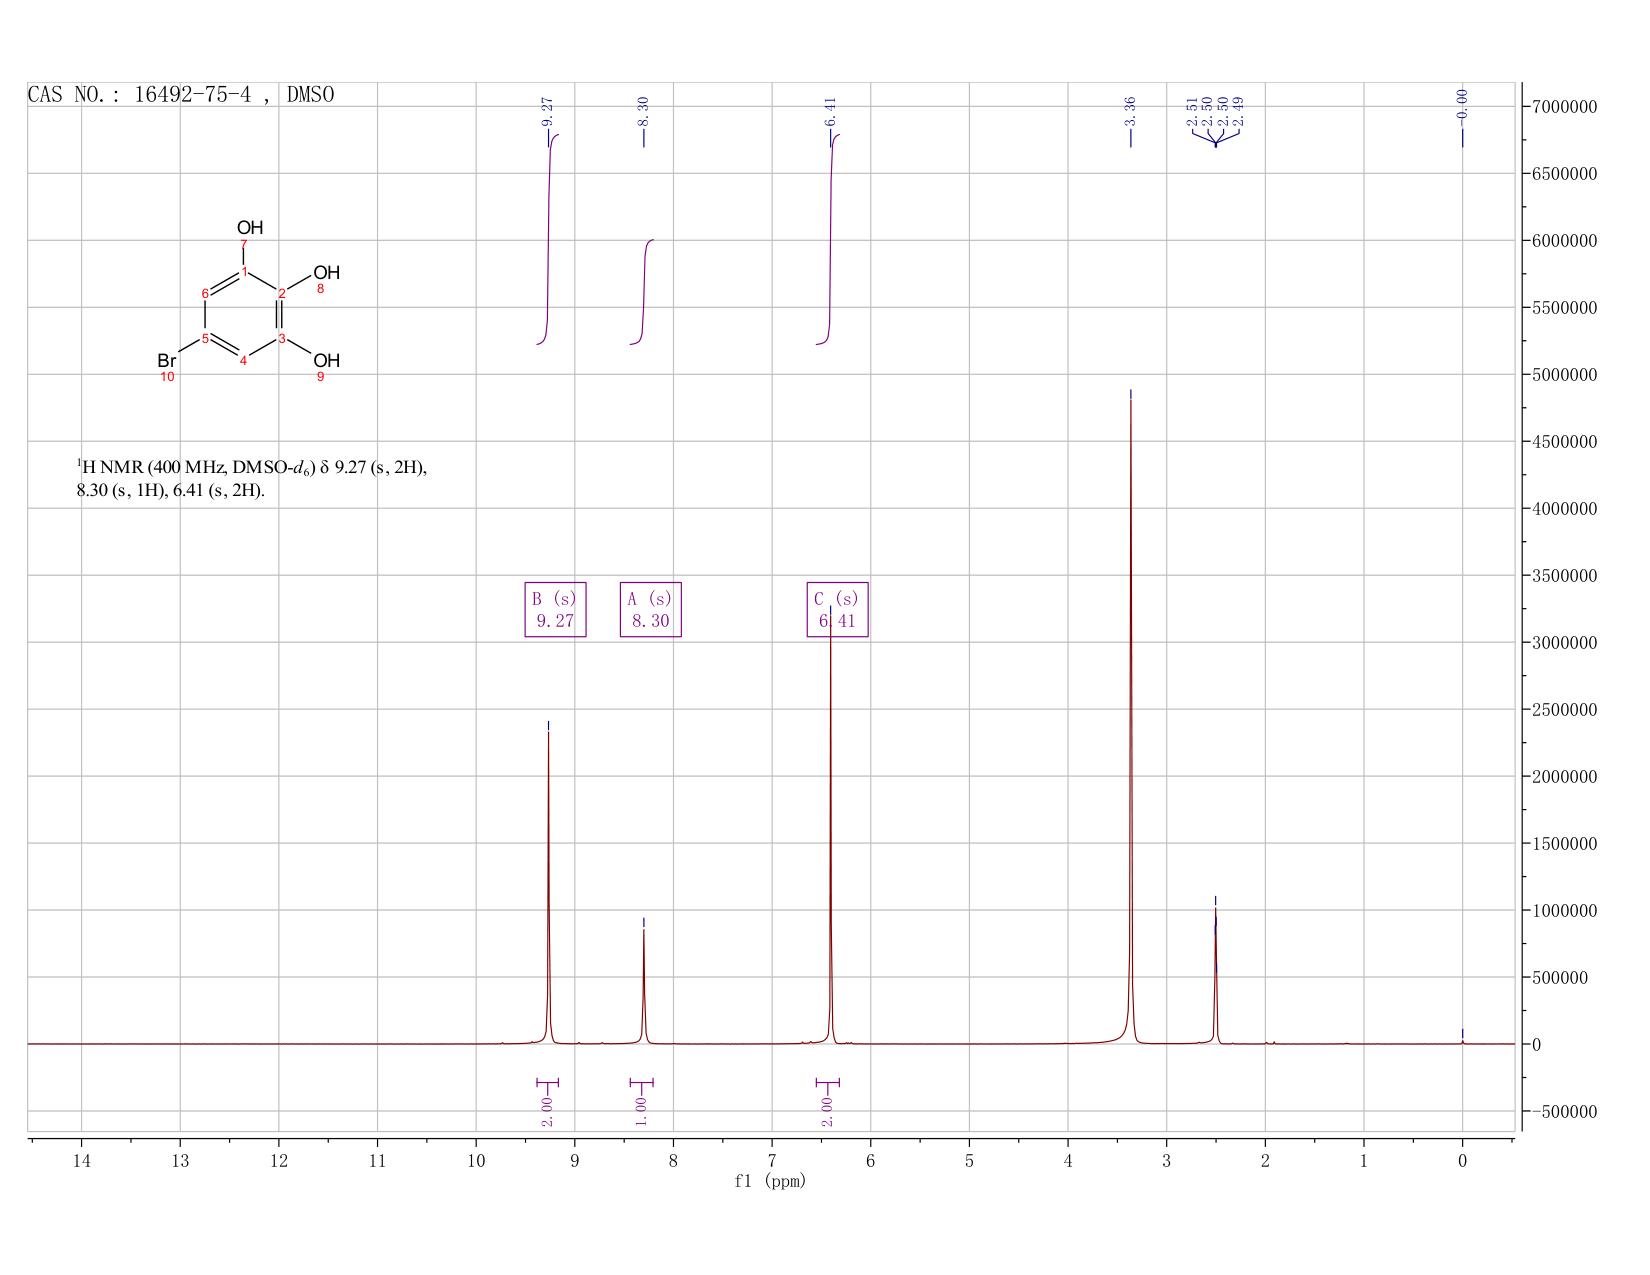Select the 1H NMR description text

tap(252, 478)
